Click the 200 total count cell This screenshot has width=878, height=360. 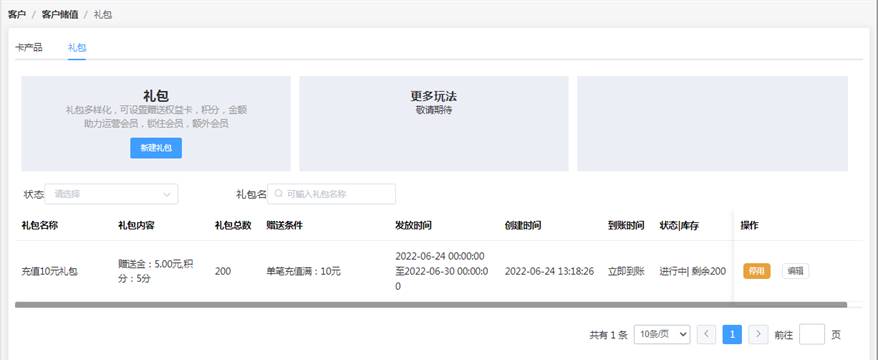(222, 271)
